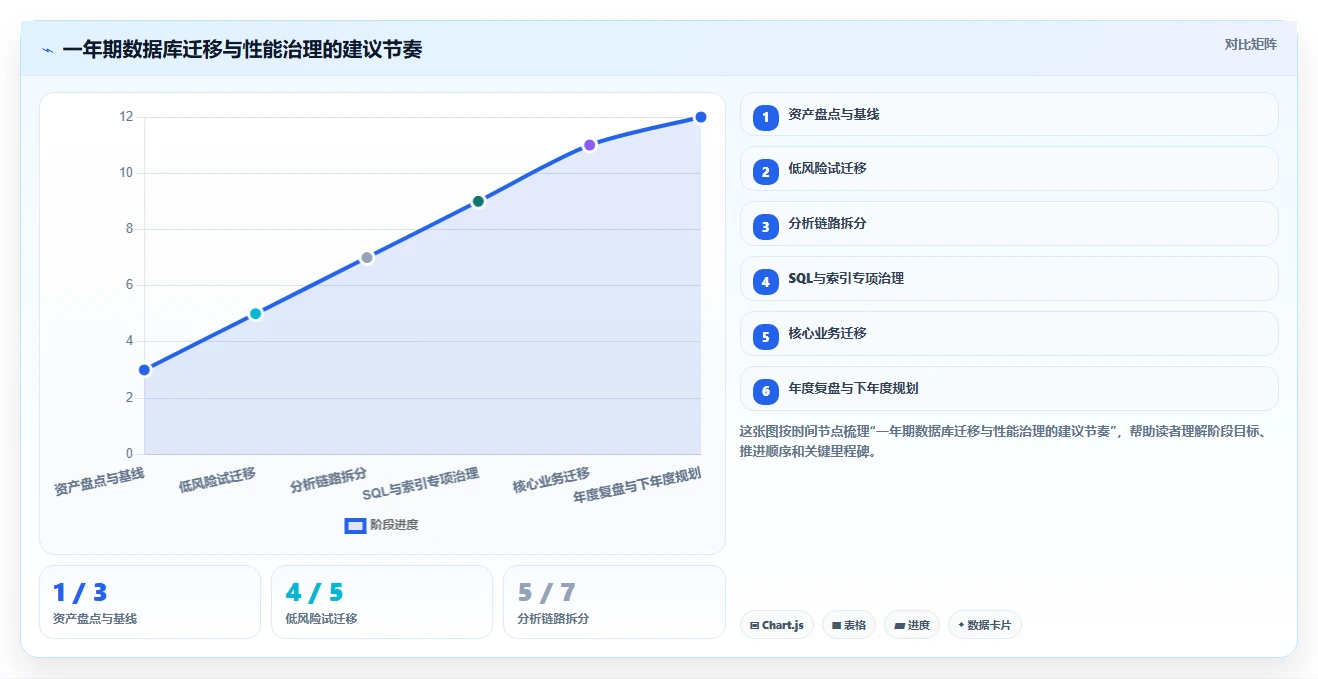
Task: Click the gray data point at value 7
Action: click(x=367, y=258)
